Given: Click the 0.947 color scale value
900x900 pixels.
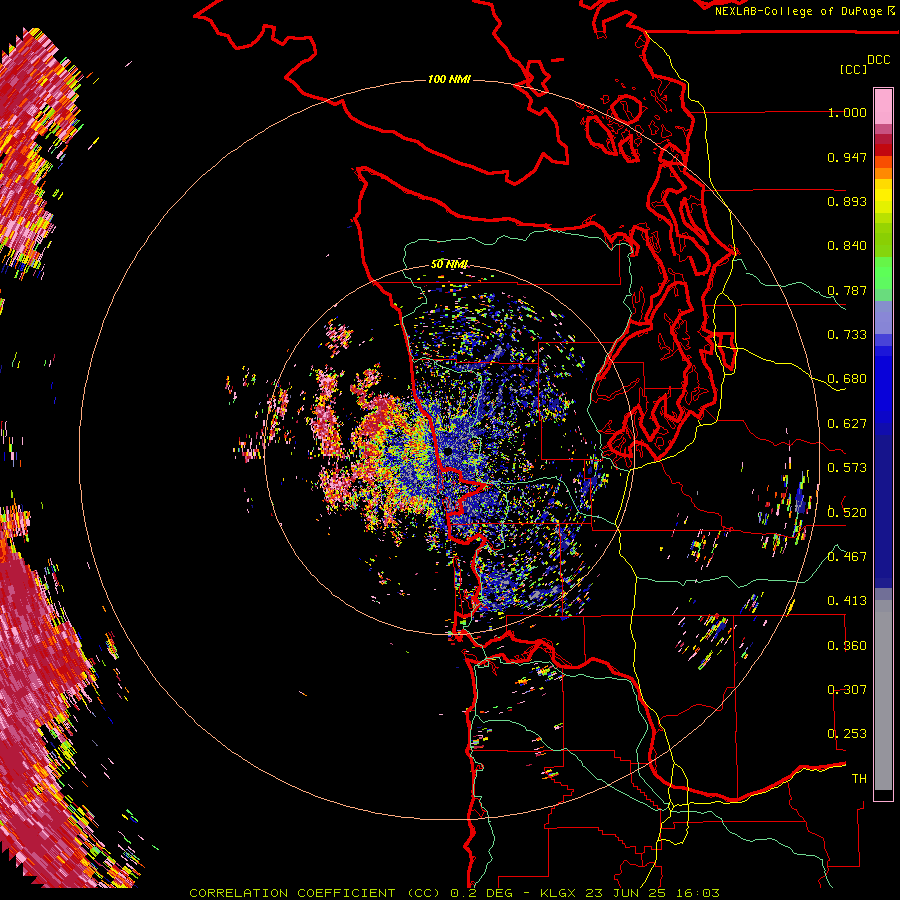Looking at the screenshot, I should coord(847,157).
